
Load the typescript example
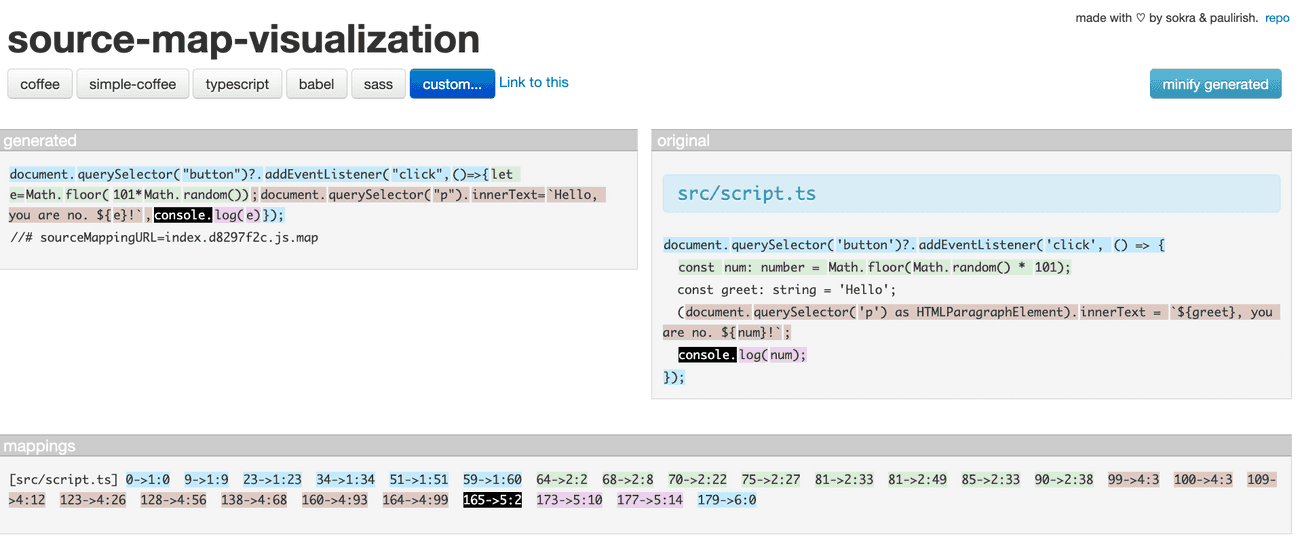pyautogui.click(x=237, y=84)
